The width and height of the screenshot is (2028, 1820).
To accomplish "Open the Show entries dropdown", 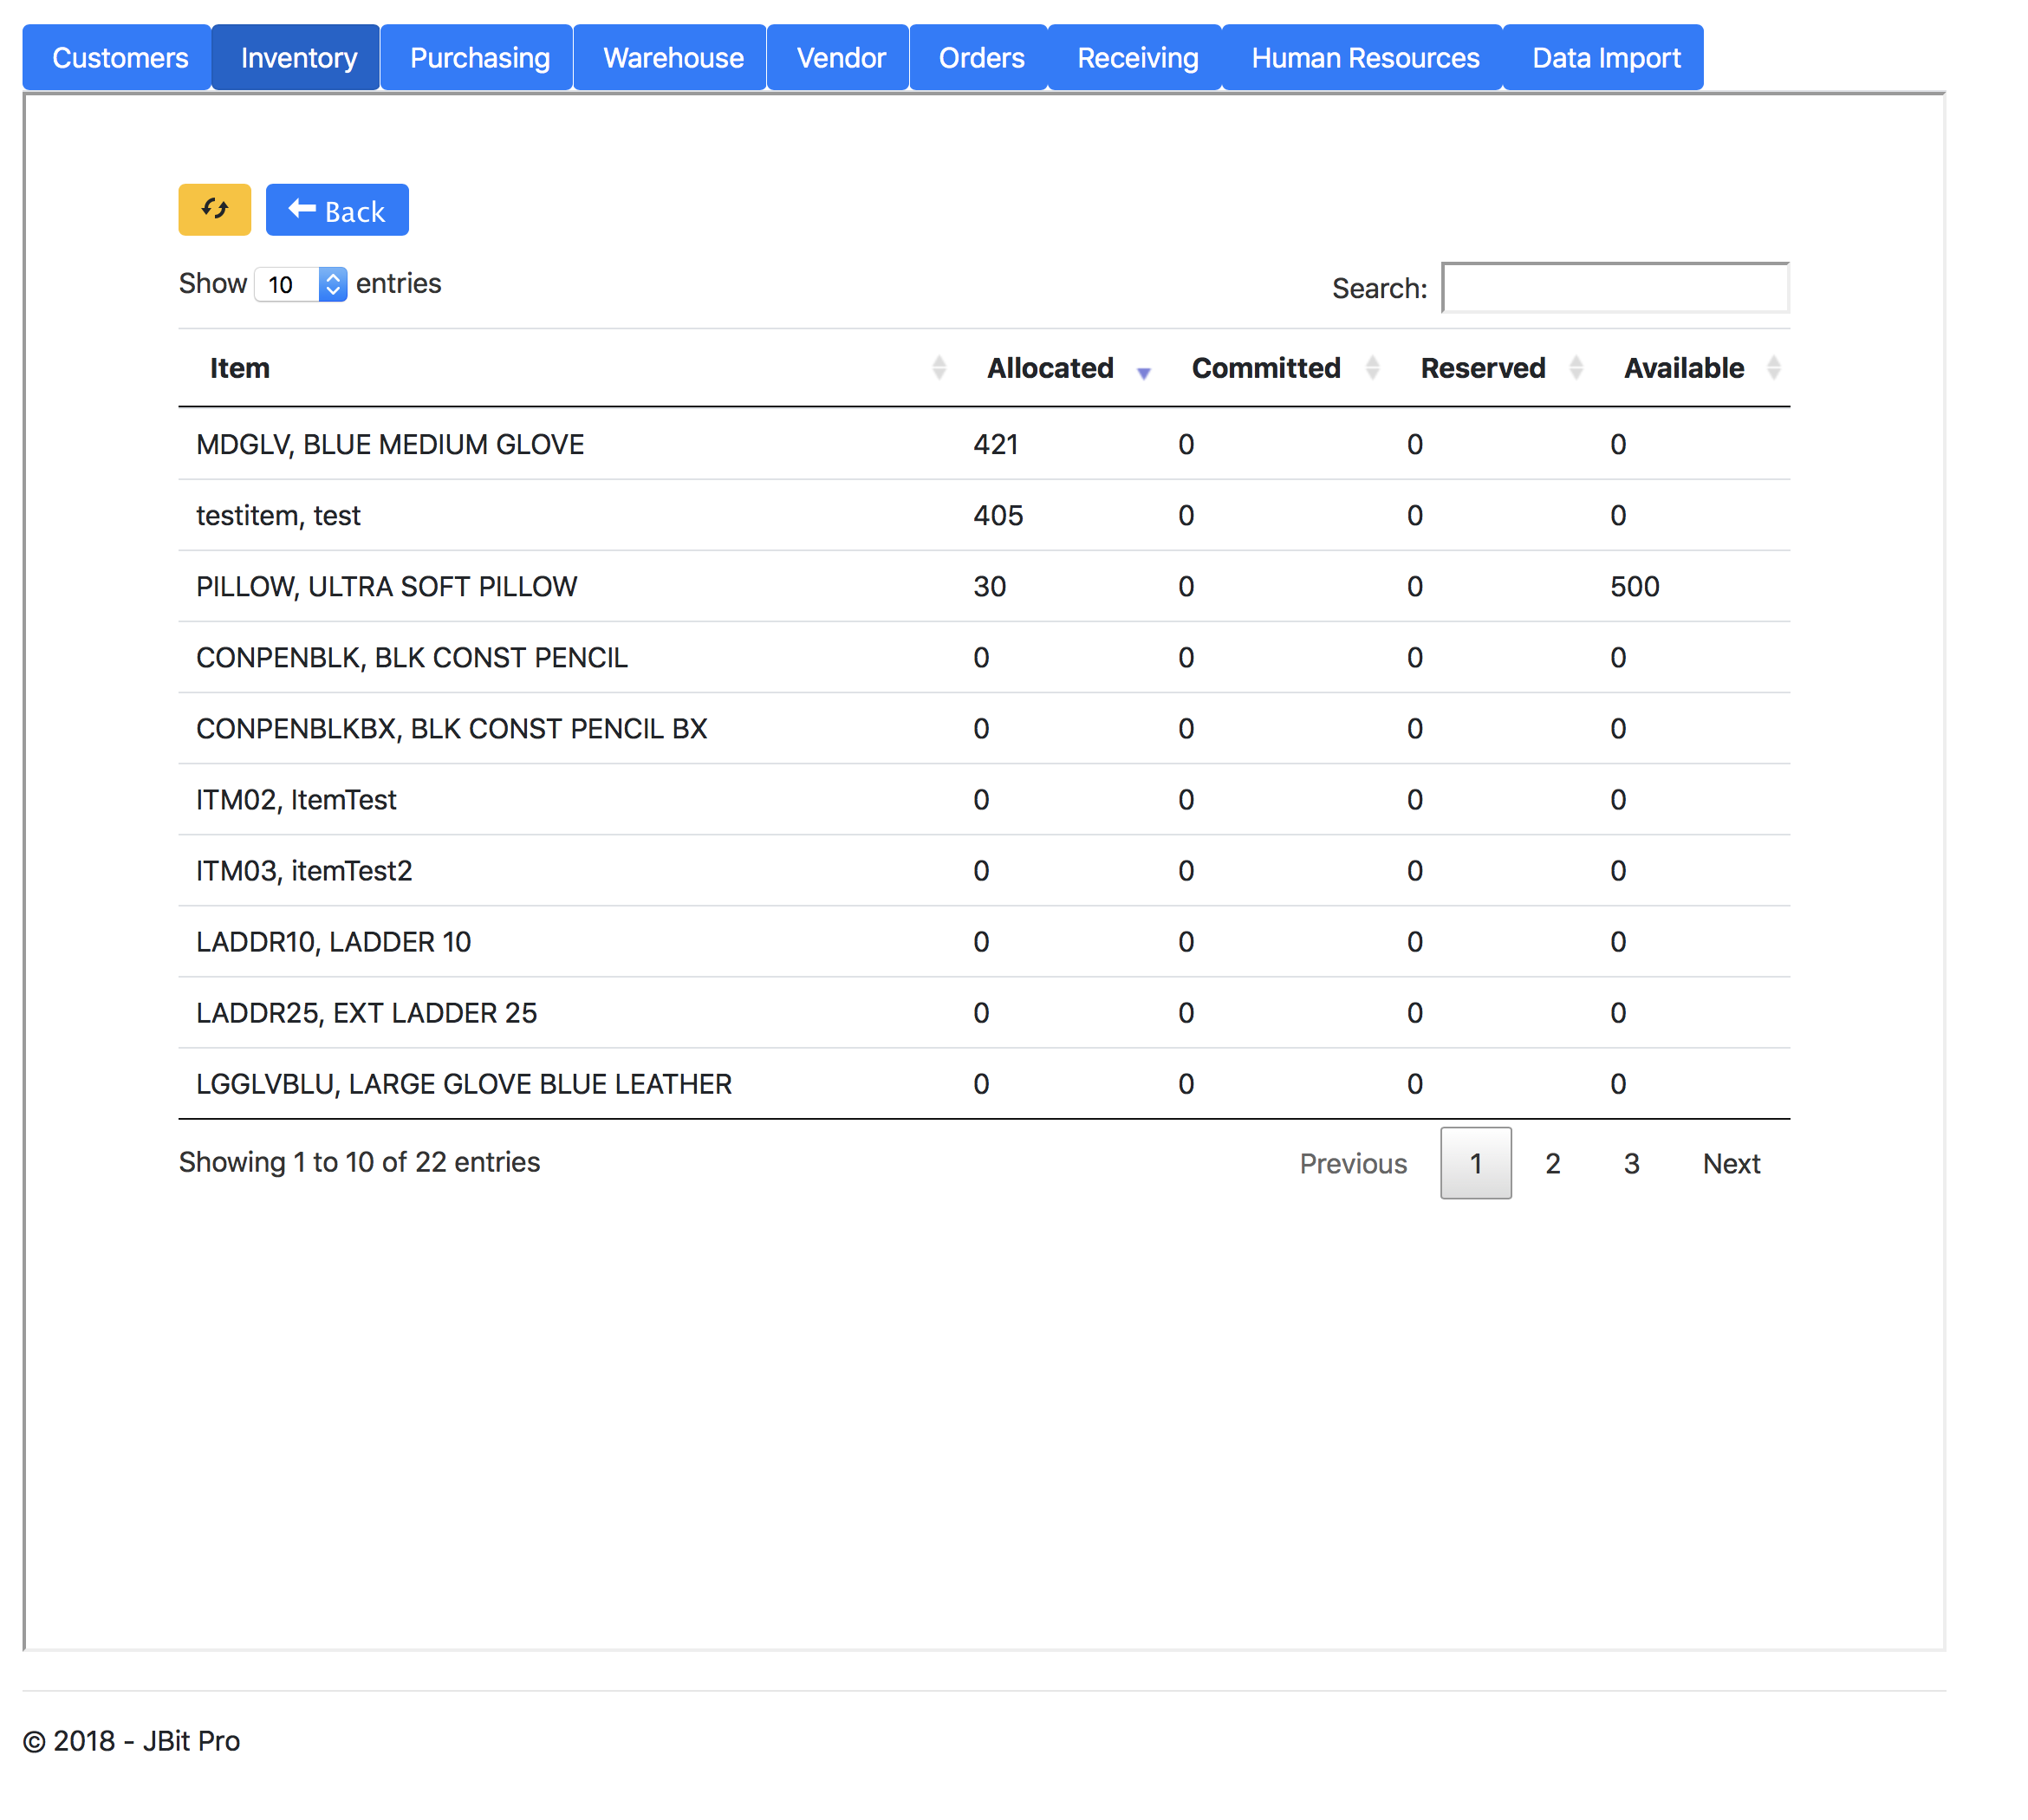I will [301, 284].
